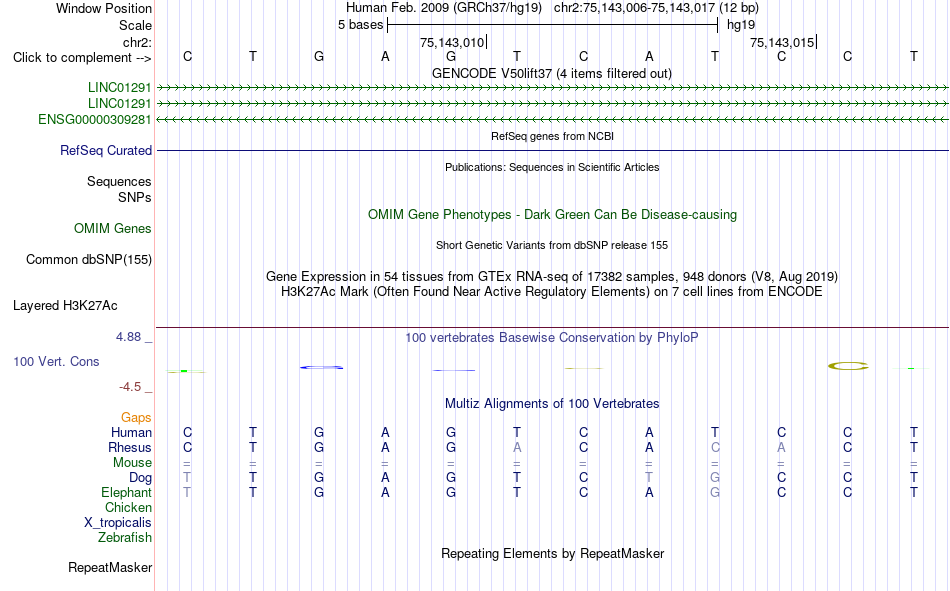
Task: Open the lower LINC01291 gene label
Action: [119, 104]
